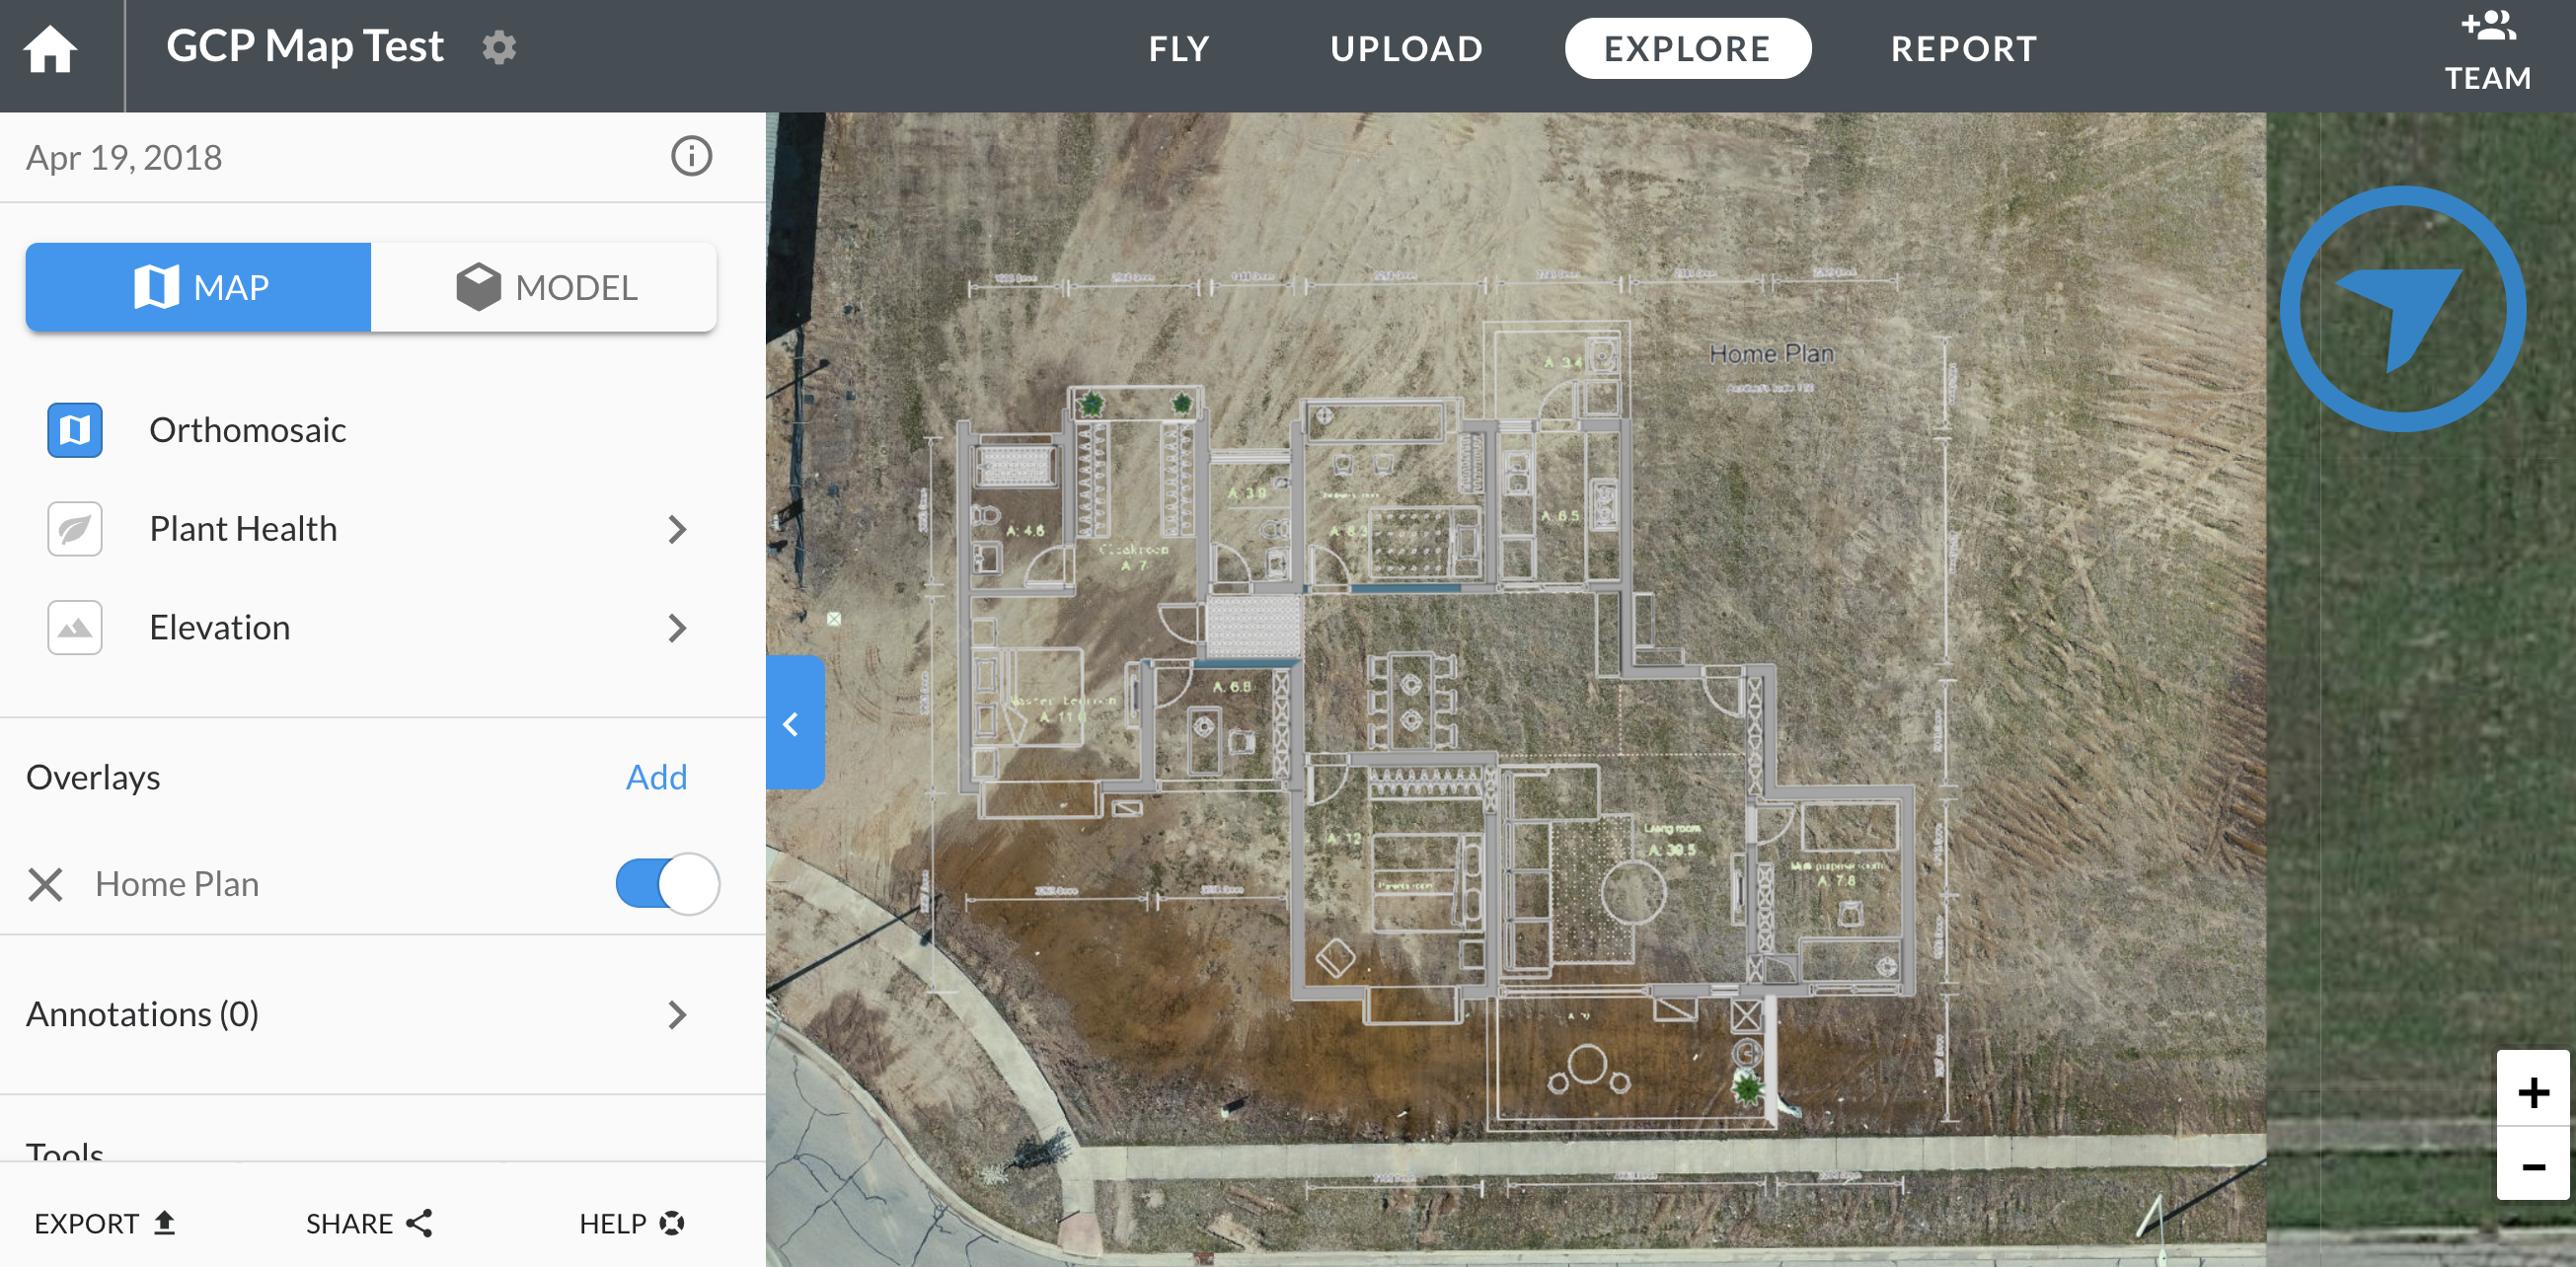
Task: Open project settings gear icon
Action: click(499, 48)
